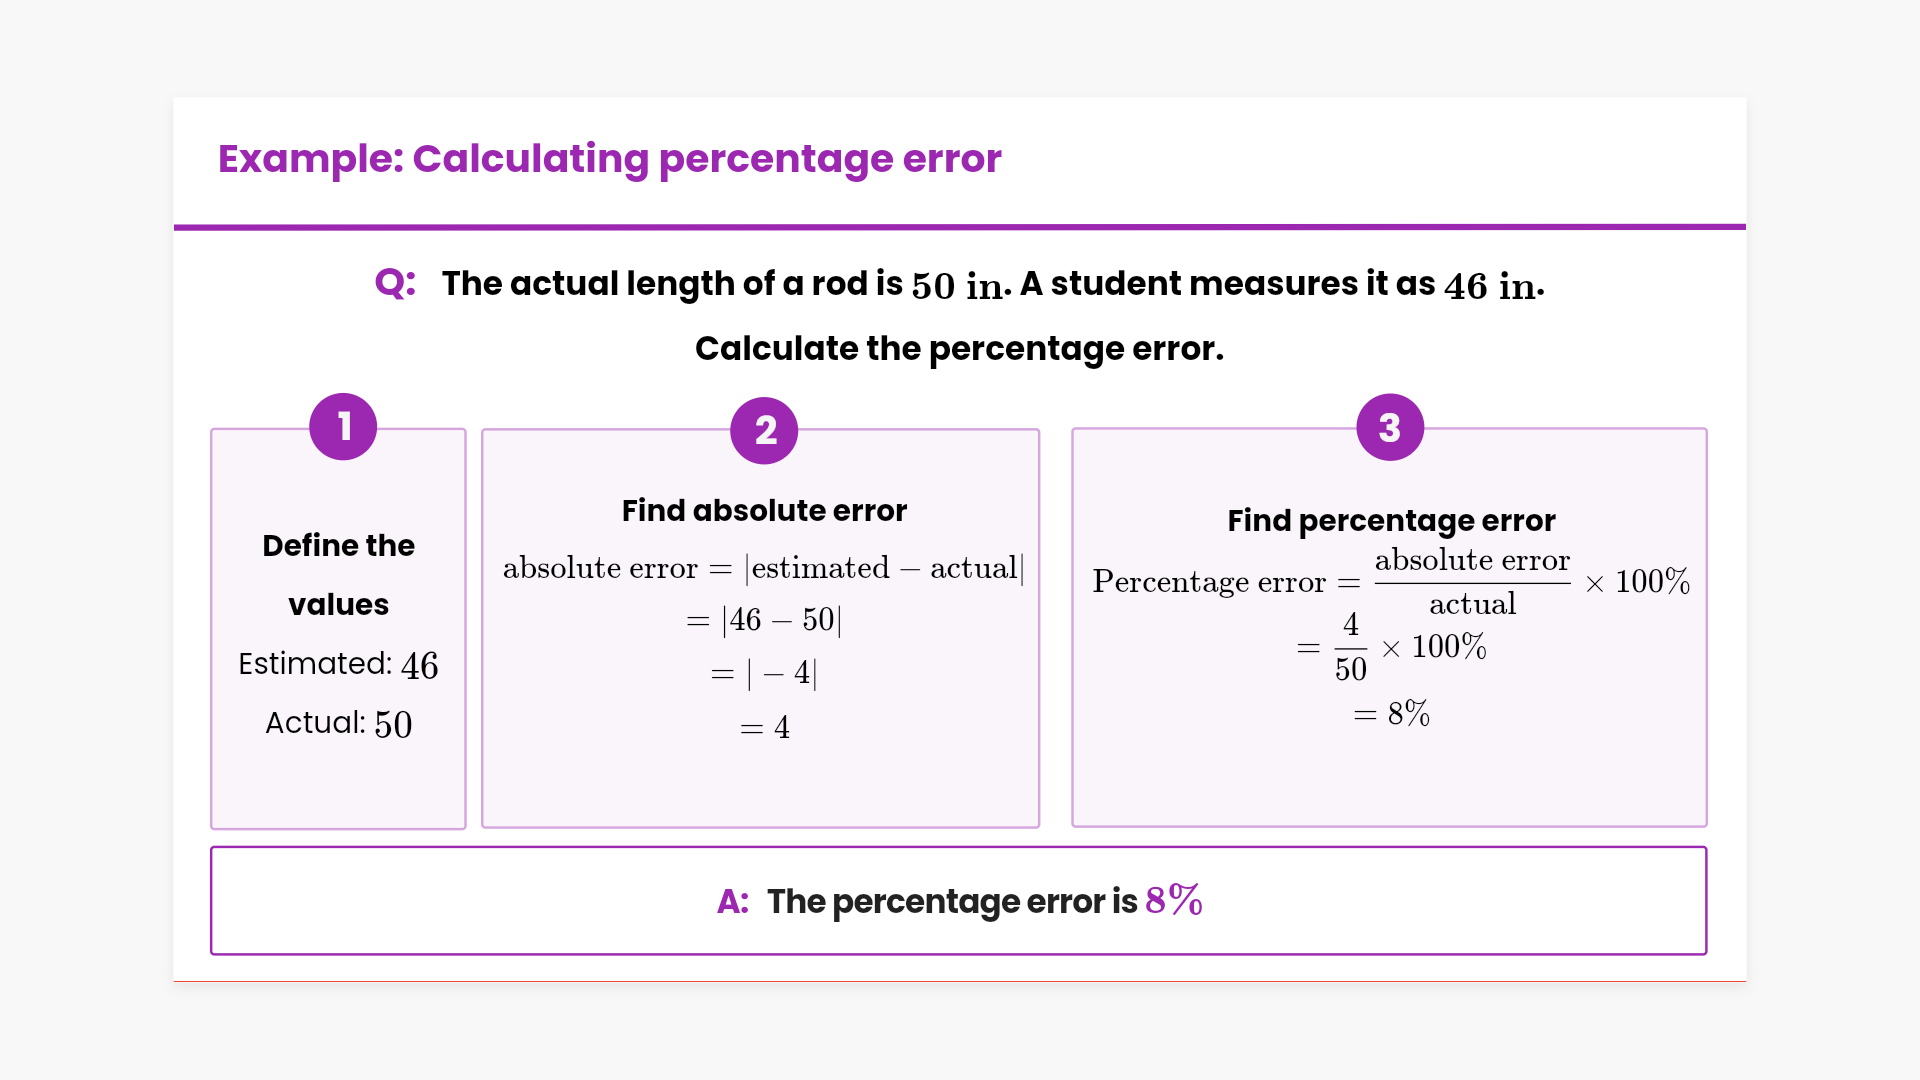
Task: Click the "absolute error over actual" fraction
Action: tap(1472, 582)
